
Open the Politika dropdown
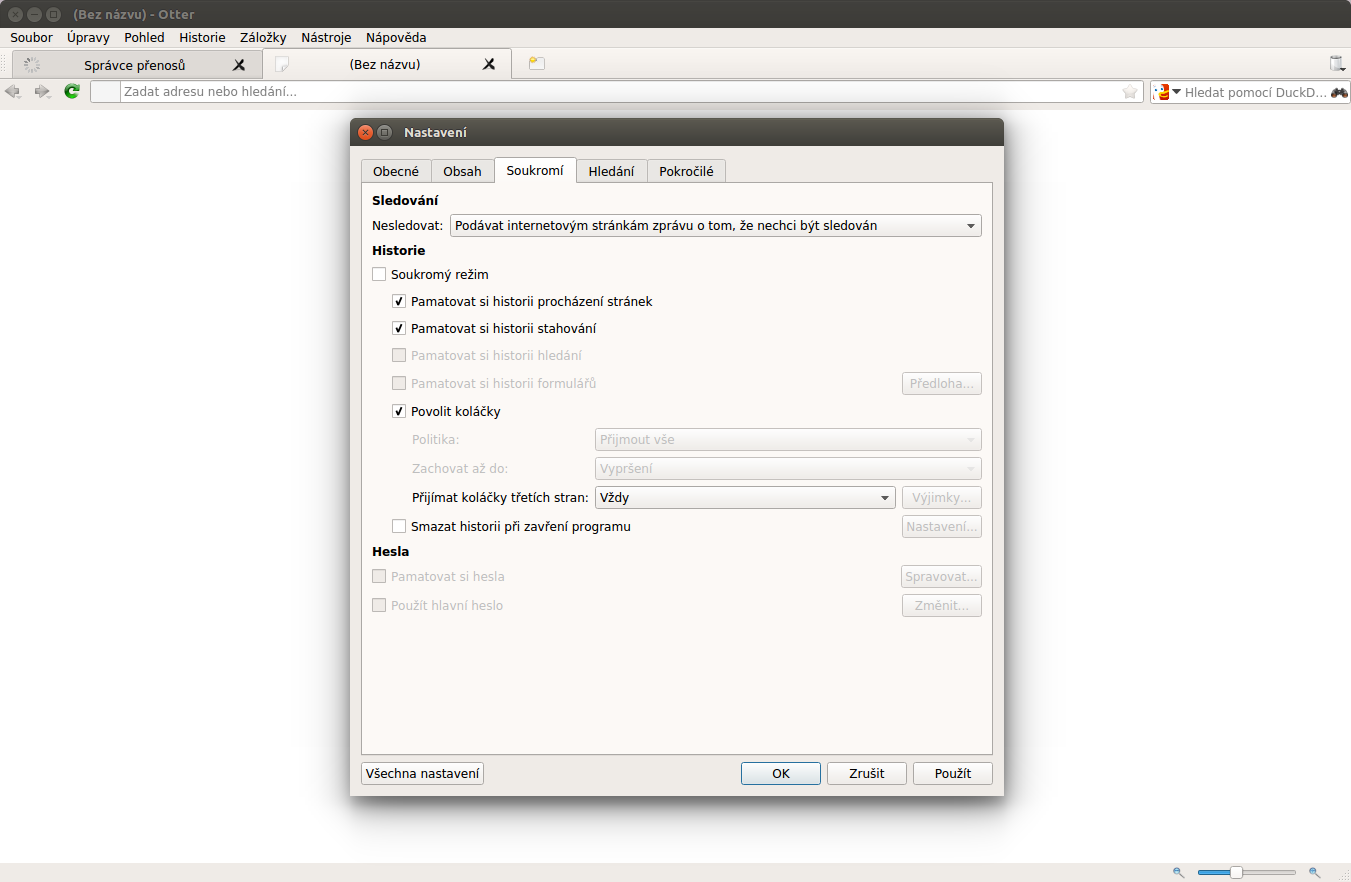pyautogui.click(x=788, y=439)
